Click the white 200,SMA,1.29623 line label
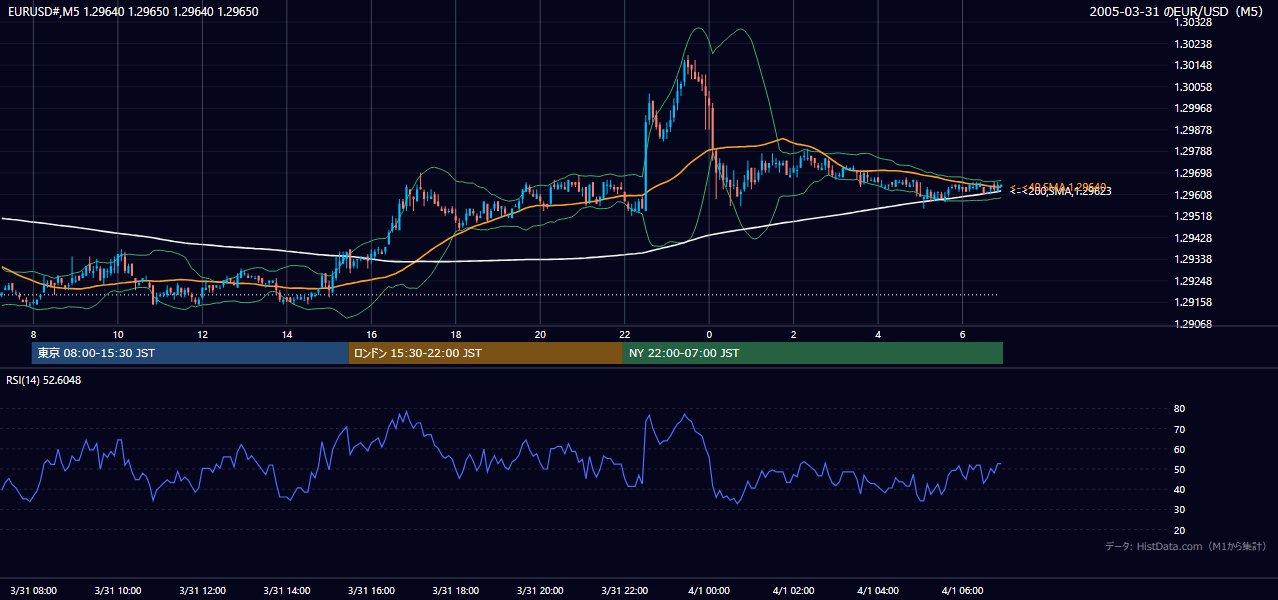The image size is (1278, 600). pos(1061,191)
